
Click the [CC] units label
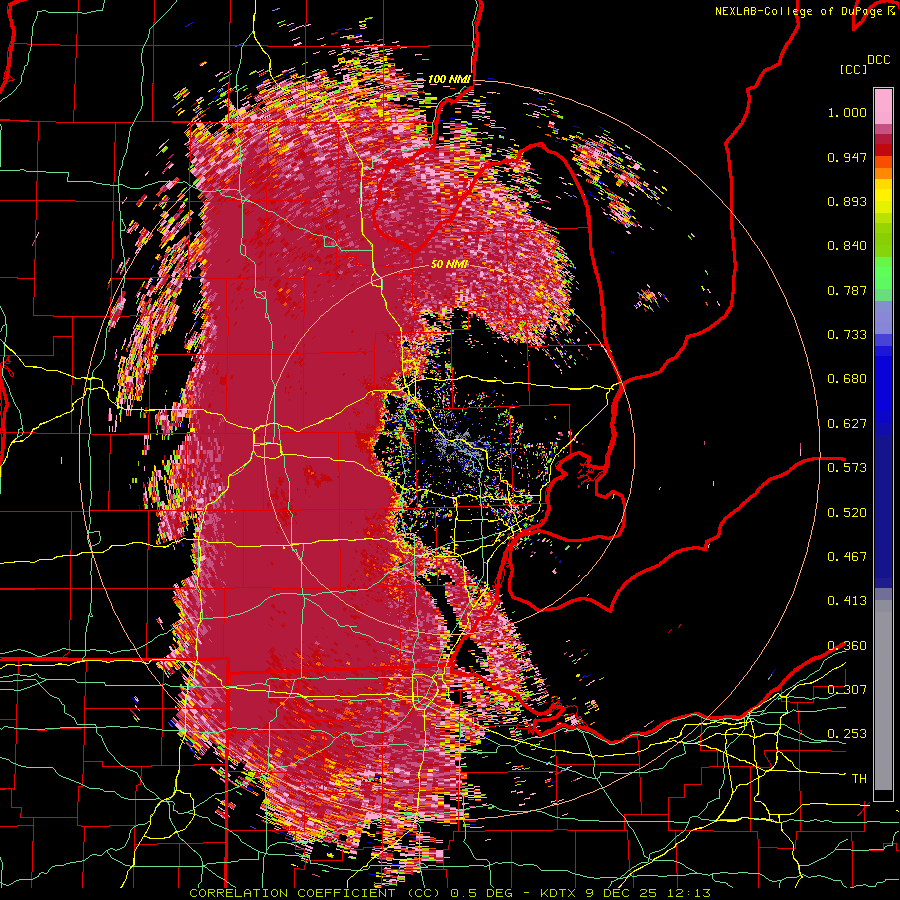coord(854,69)
